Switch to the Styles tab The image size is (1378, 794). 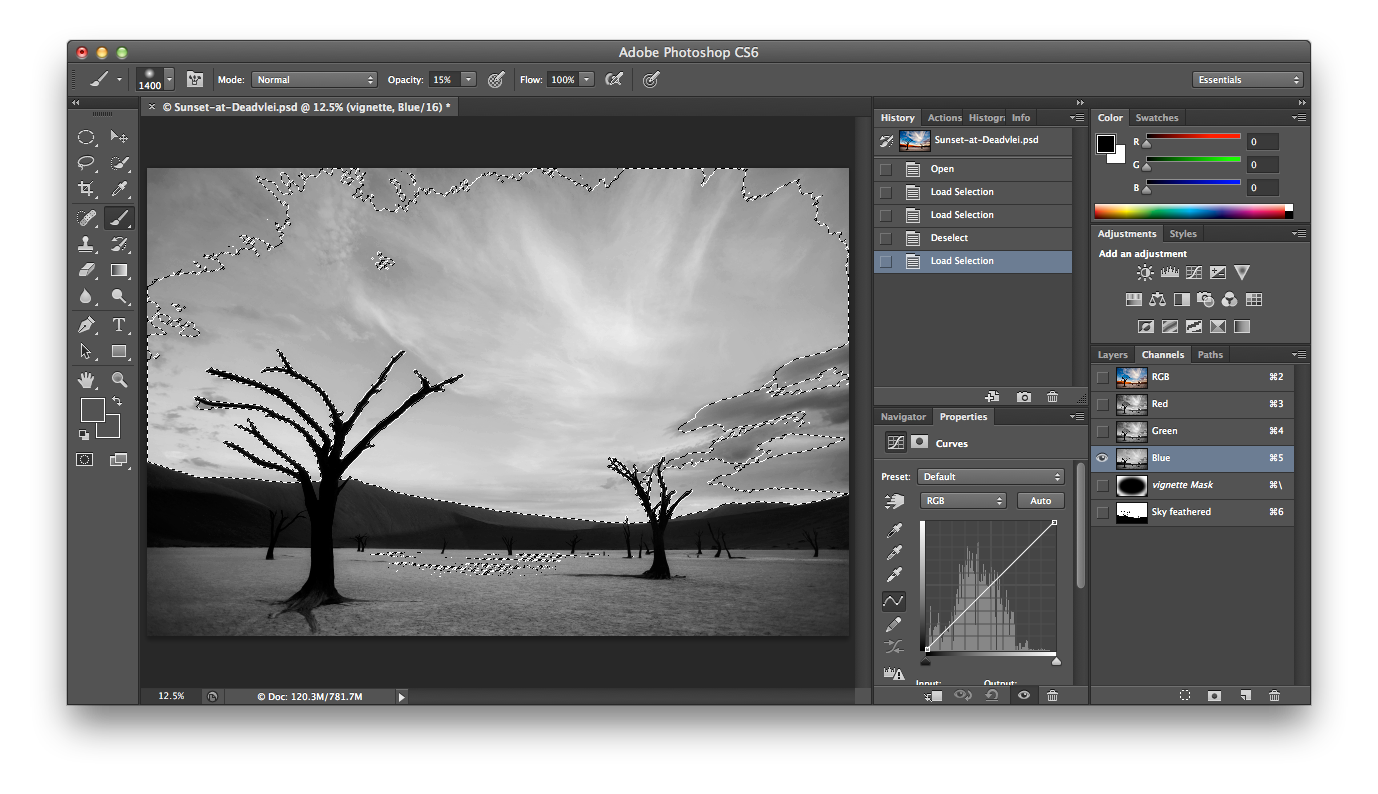pos(1183,234)
